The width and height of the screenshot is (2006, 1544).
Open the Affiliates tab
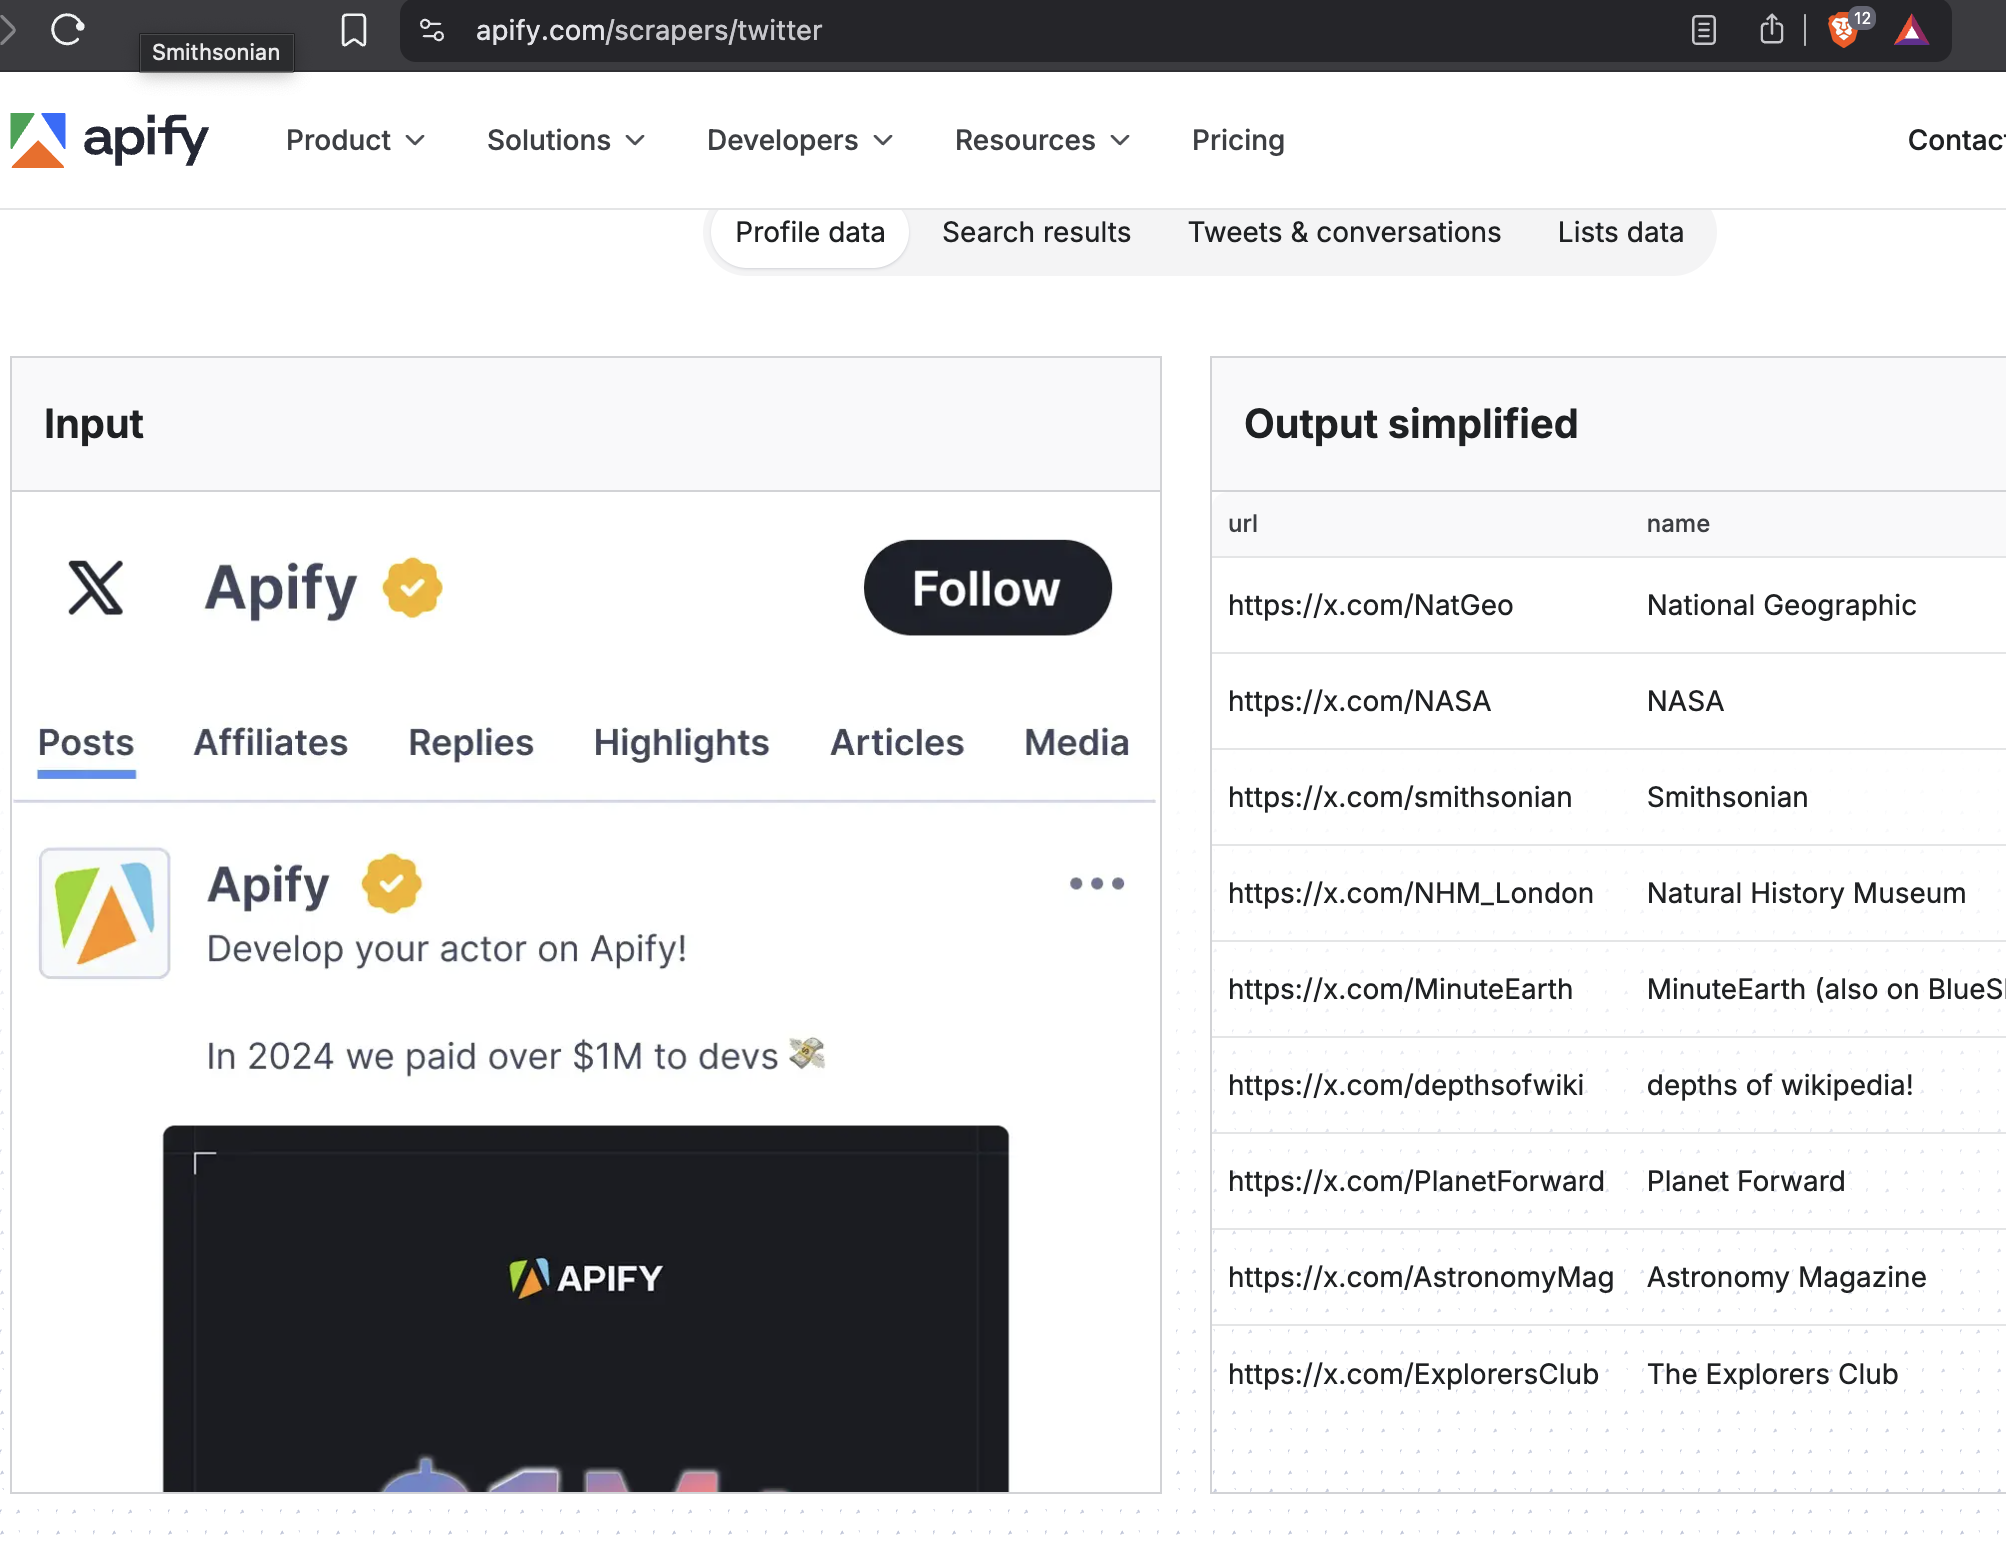tap(270, 742)
